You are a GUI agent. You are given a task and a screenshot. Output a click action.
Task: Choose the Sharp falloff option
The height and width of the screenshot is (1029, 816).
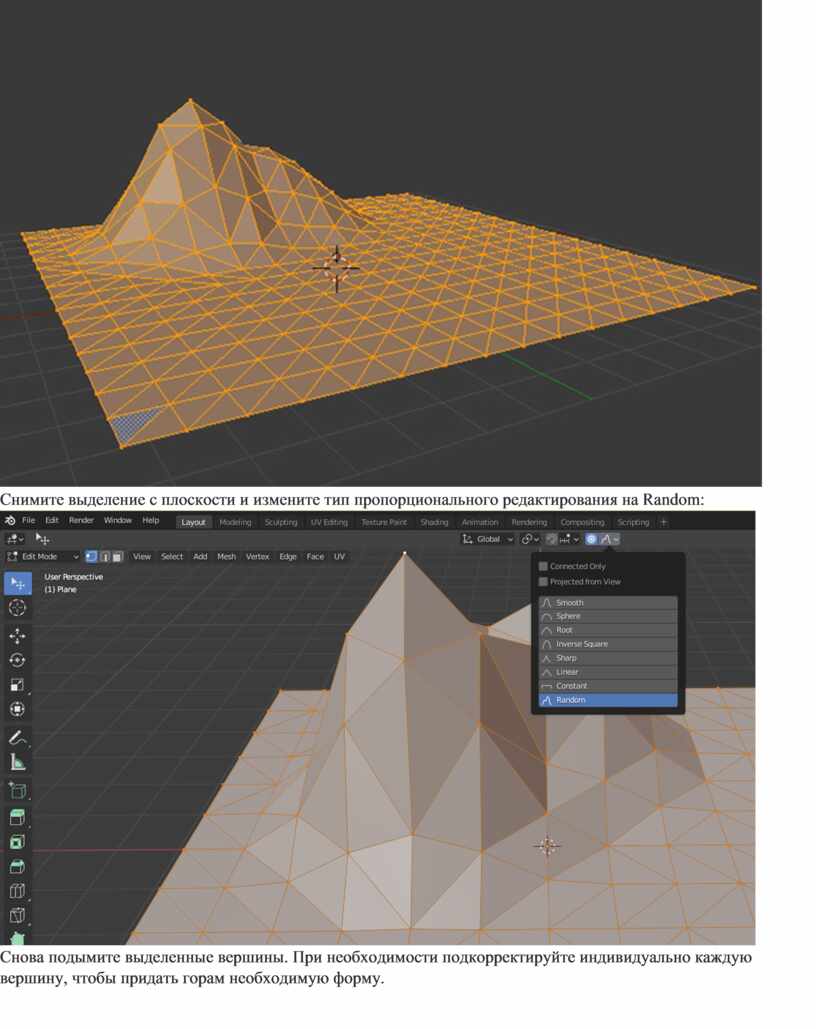click(608, 658)
